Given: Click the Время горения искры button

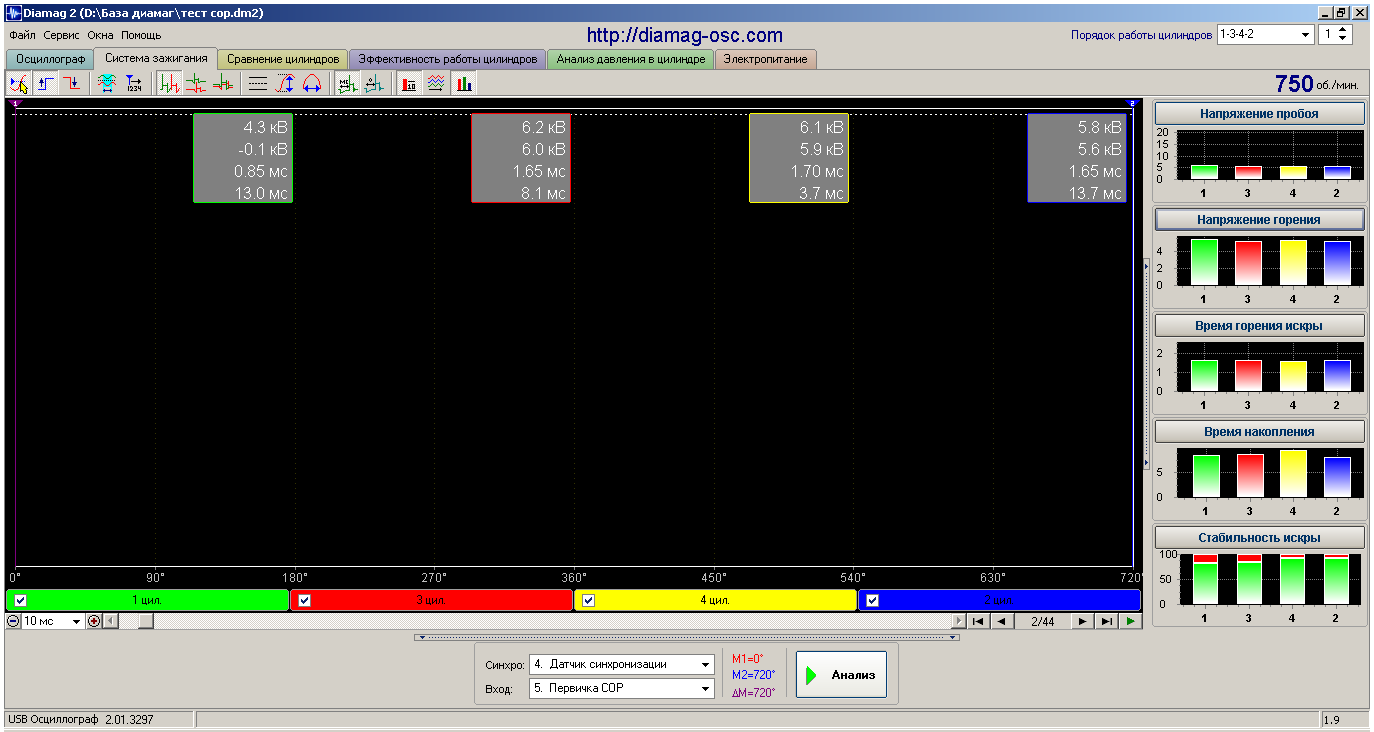Looking at the screenshot, I should (x=1260, y=326).
